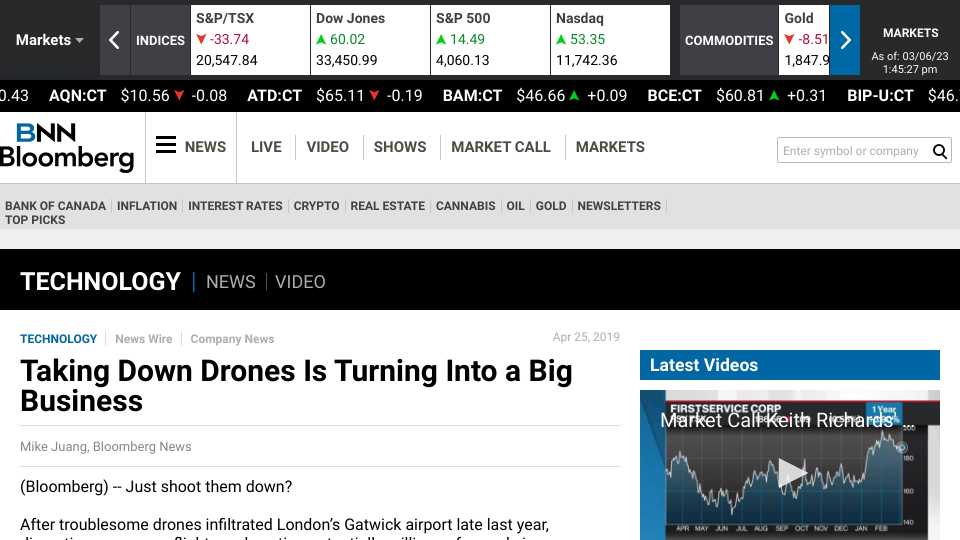The height and width of the screenshot is (540, 960).
Task: Click the Company News tag
Action: [x=232, y=339]
